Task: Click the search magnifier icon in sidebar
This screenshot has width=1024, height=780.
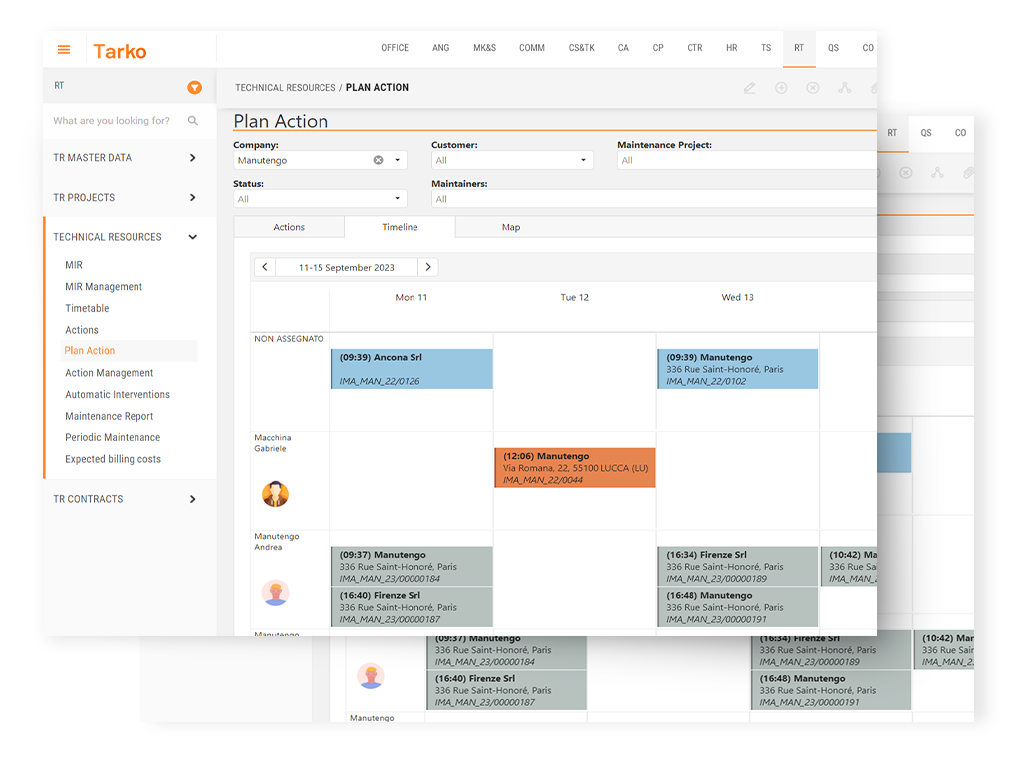Action: pos(193,121)
